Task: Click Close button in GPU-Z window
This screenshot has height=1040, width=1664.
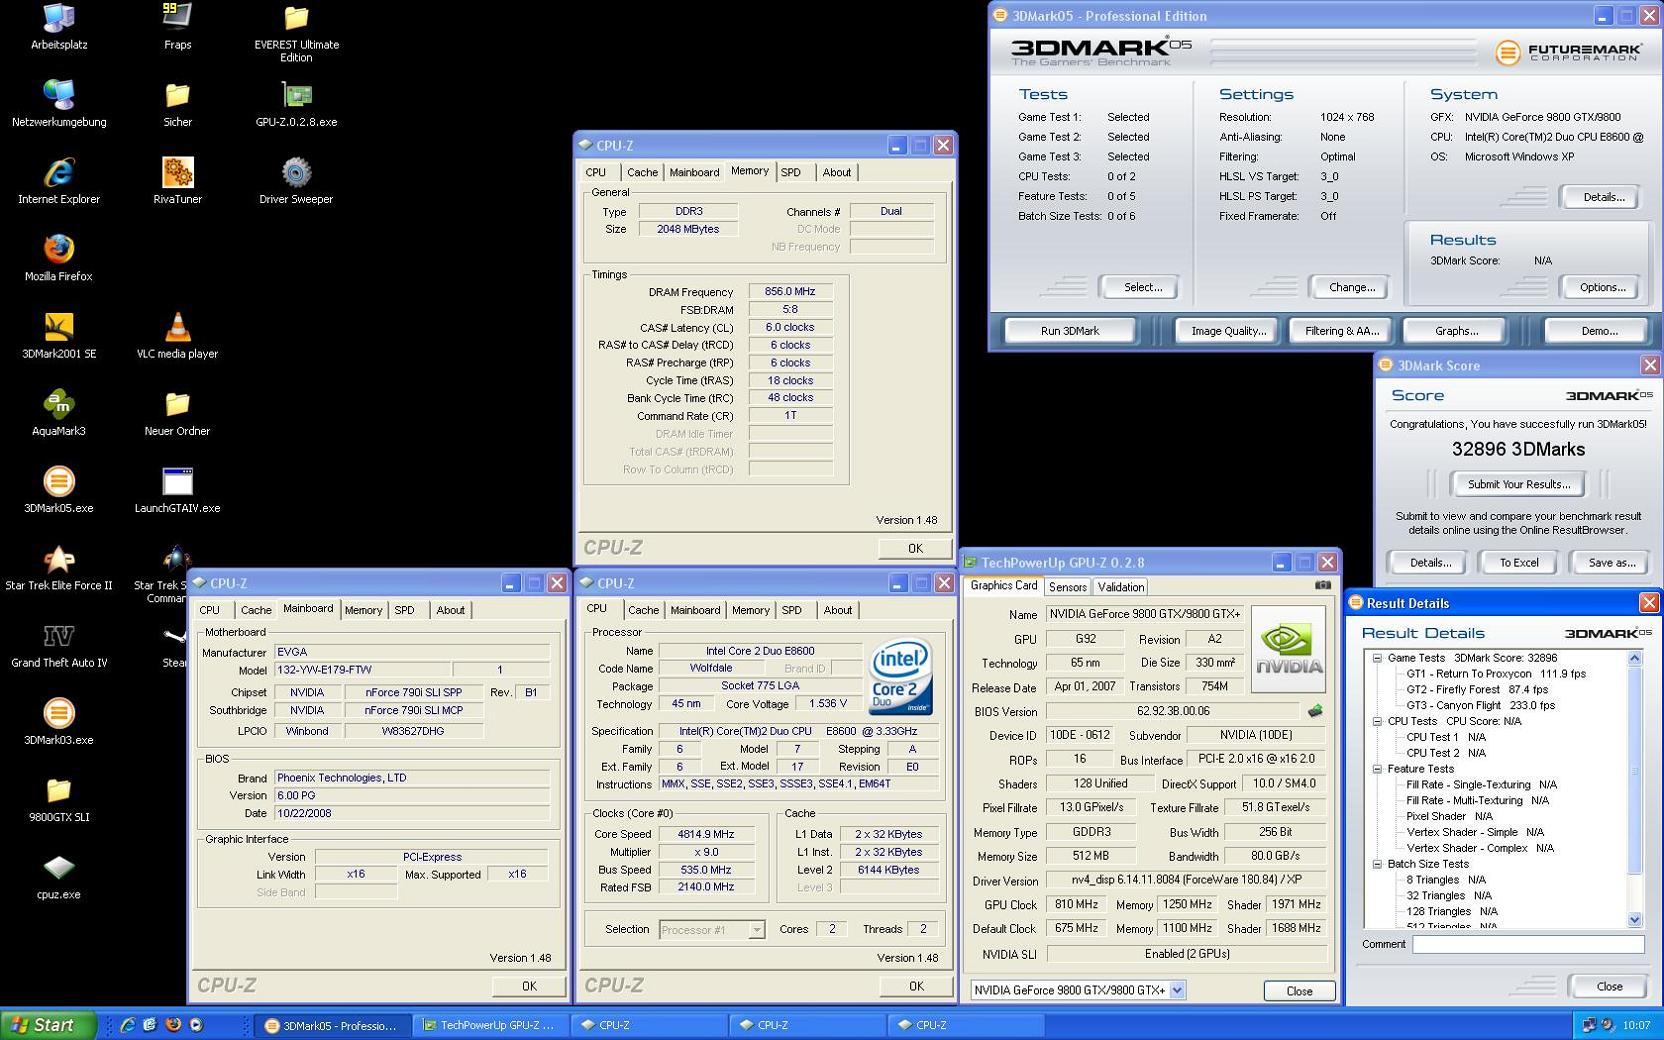Action: click(1299, 991)
